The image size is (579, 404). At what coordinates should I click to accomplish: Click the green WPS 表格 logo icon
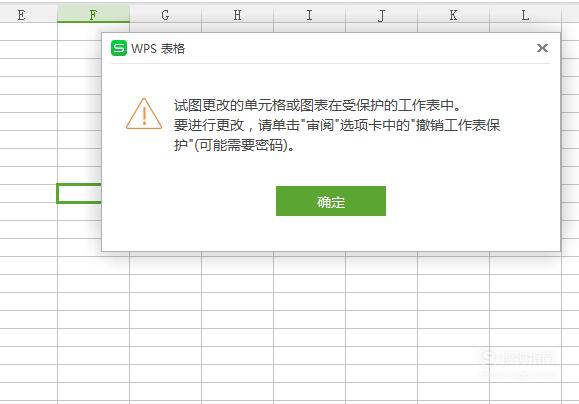[x=119, y=48]
